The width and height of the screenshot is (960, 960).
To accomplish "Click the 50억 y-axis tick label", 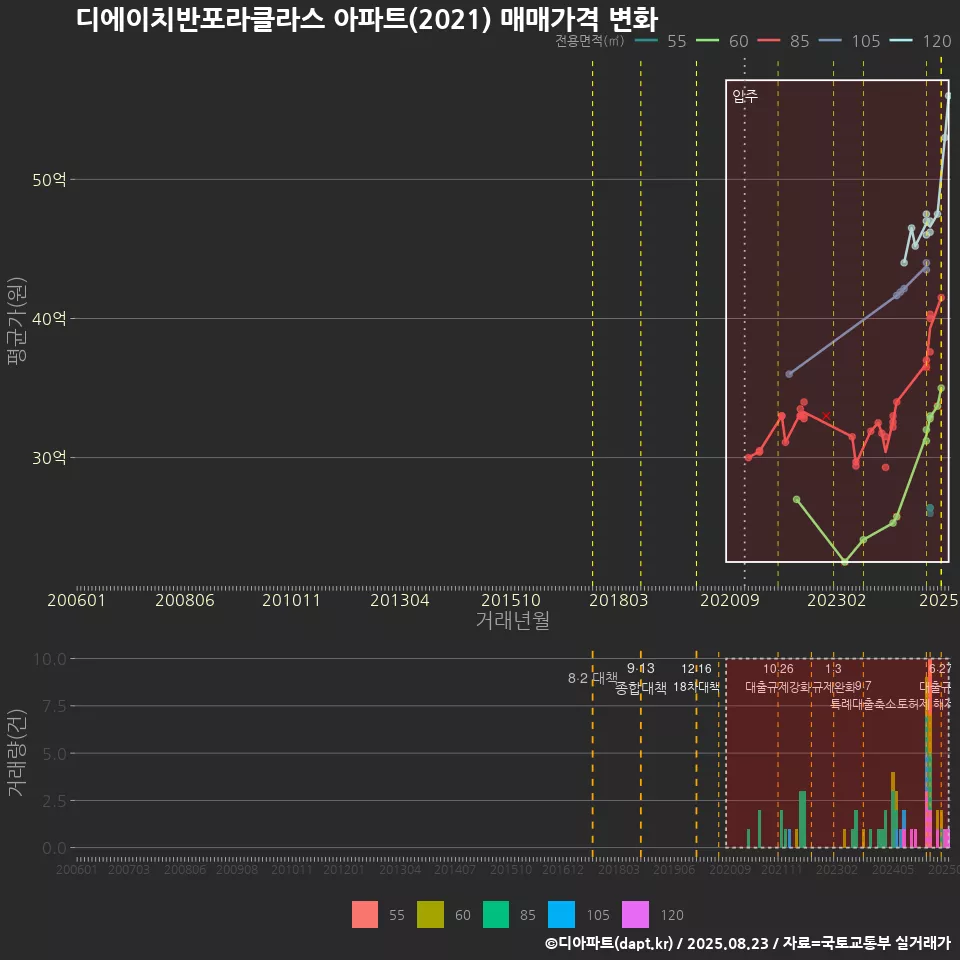I will pos(50,180).
